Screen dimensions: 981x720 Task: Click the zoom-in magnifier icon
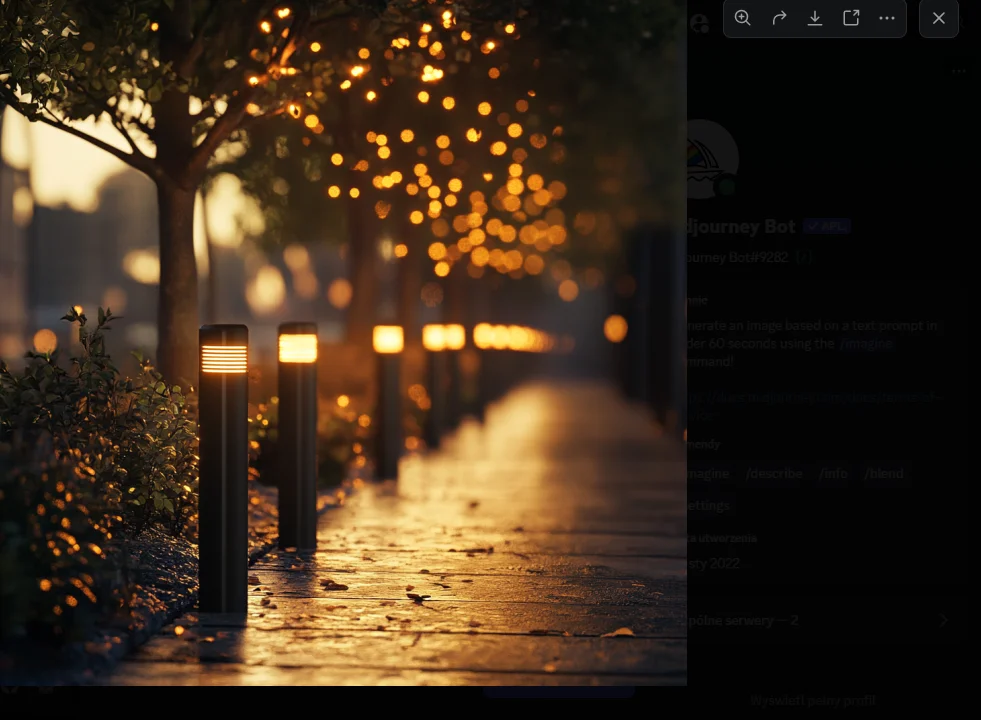click(x=743, y=18)
